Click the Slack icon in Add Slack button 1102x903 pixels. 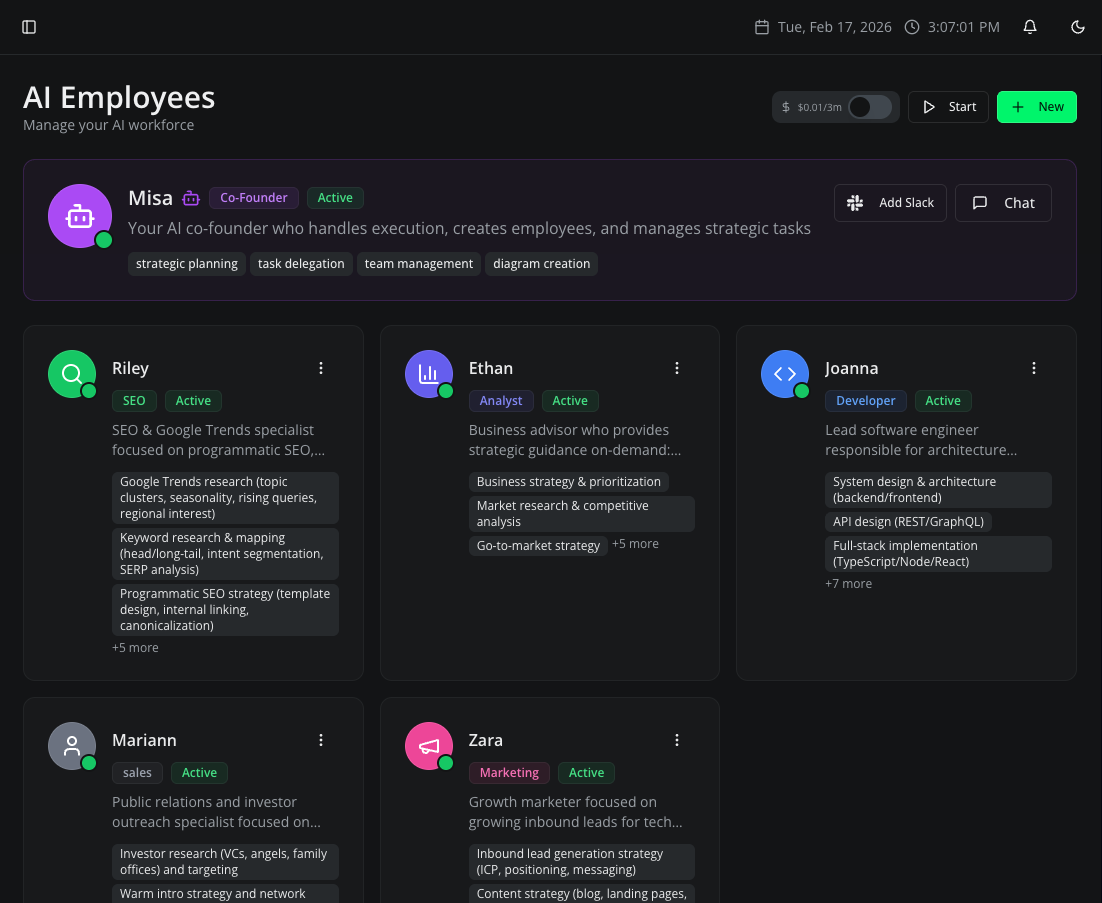tap(855, 203)
